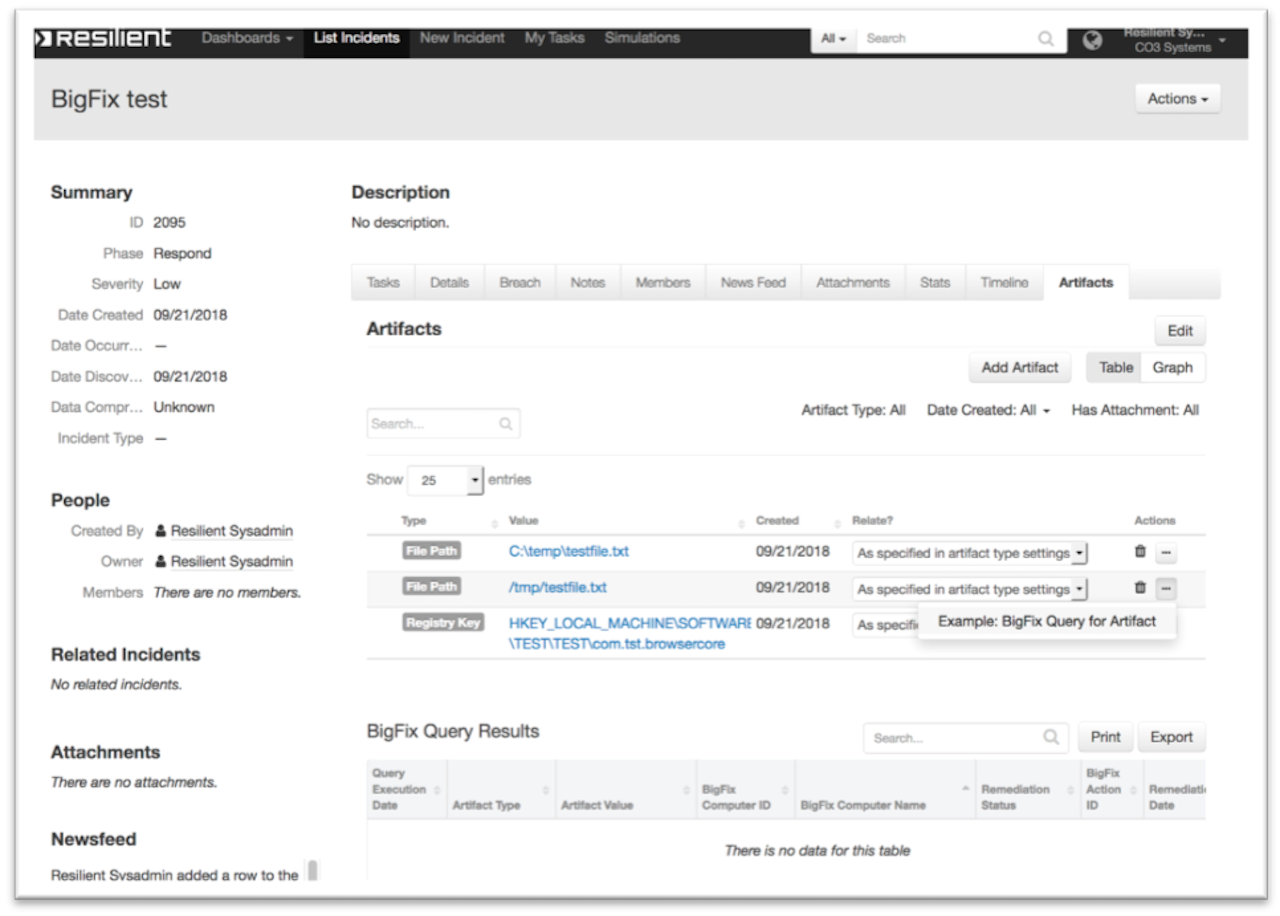1280x916 pixels.
Task: Click the Resilient logo in the top bar
Action: click(103, 37)
